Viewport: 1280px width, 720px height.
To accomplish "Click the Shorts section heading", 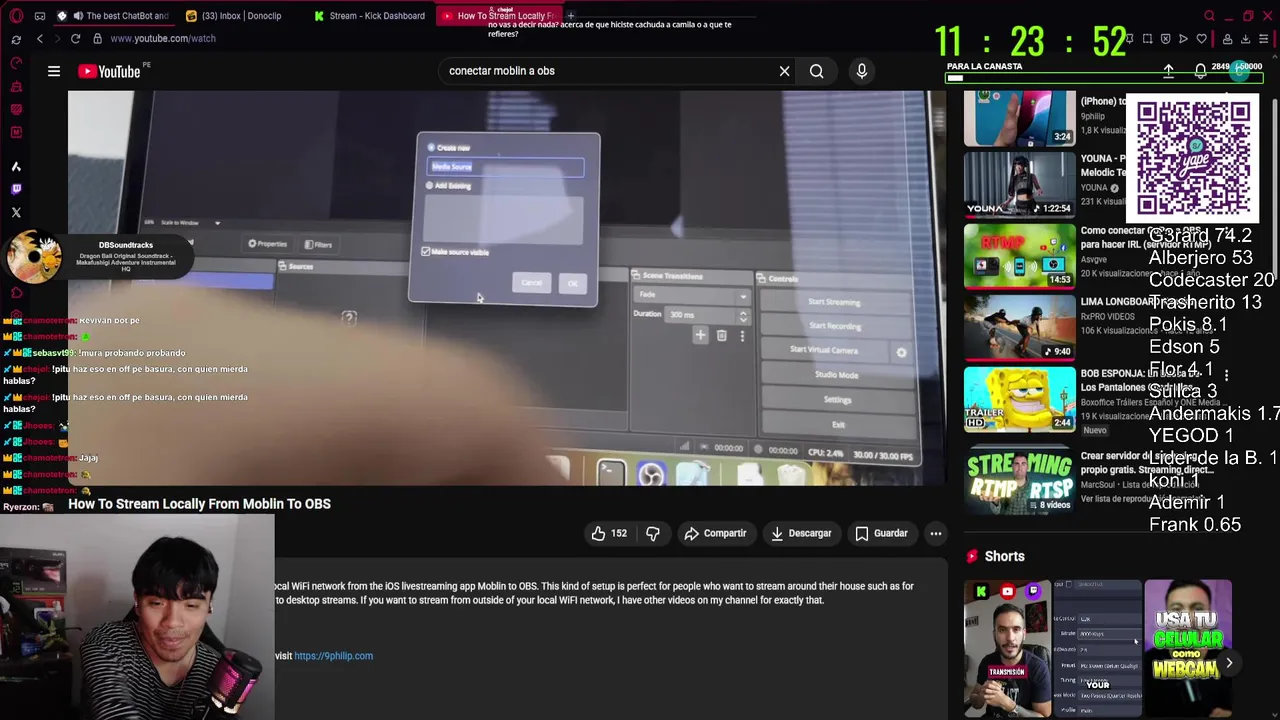I will pyautogui.click(x=1004, y=556).
